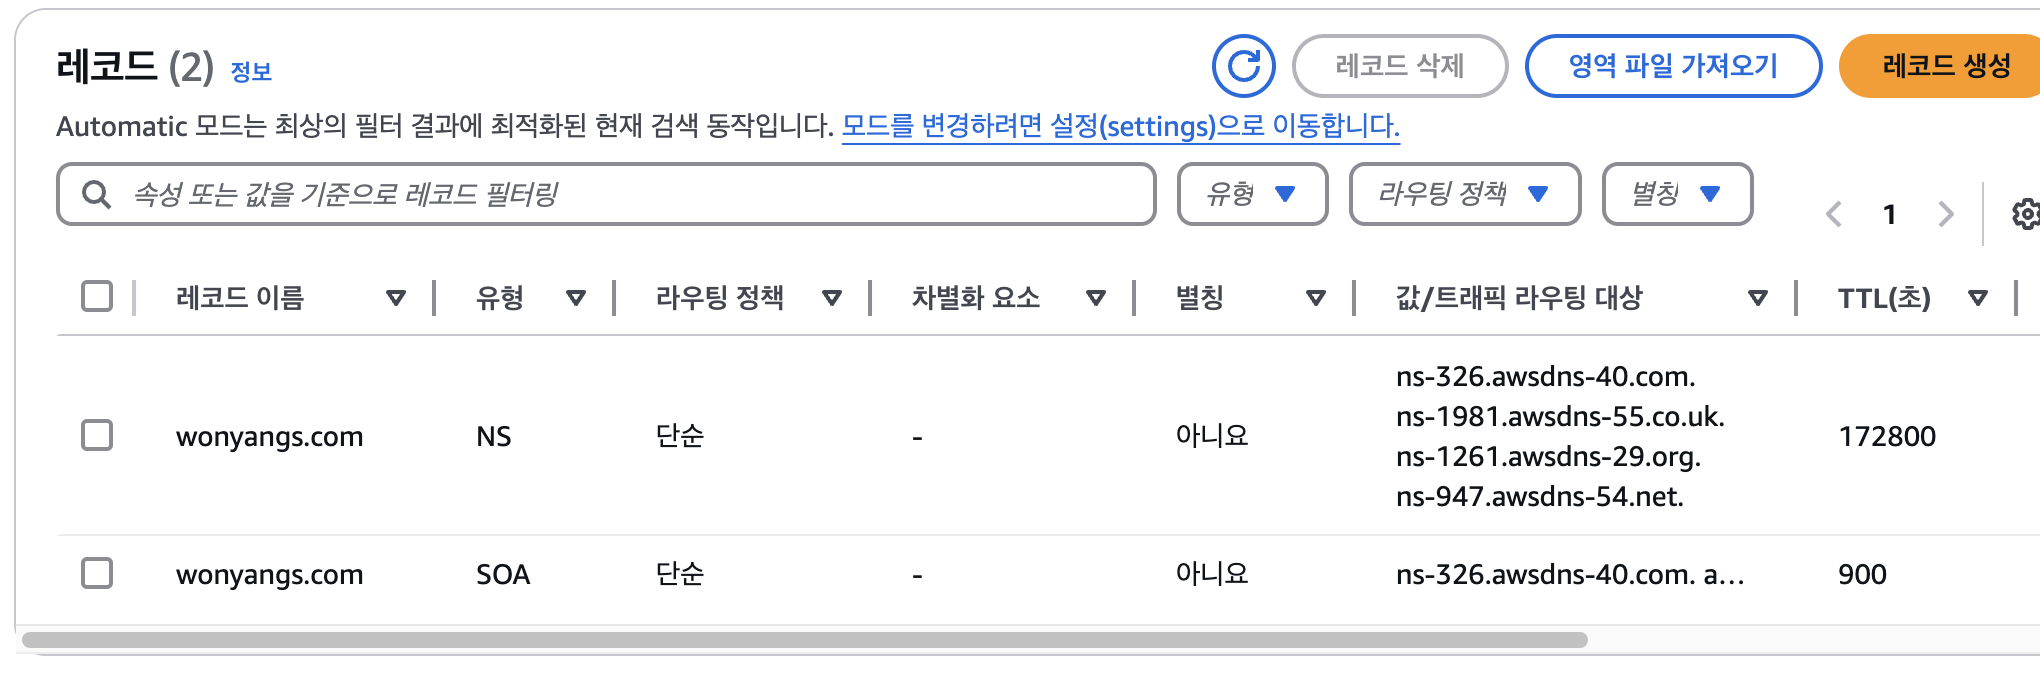Click the previous page chevron

(x=1834, y=213)
